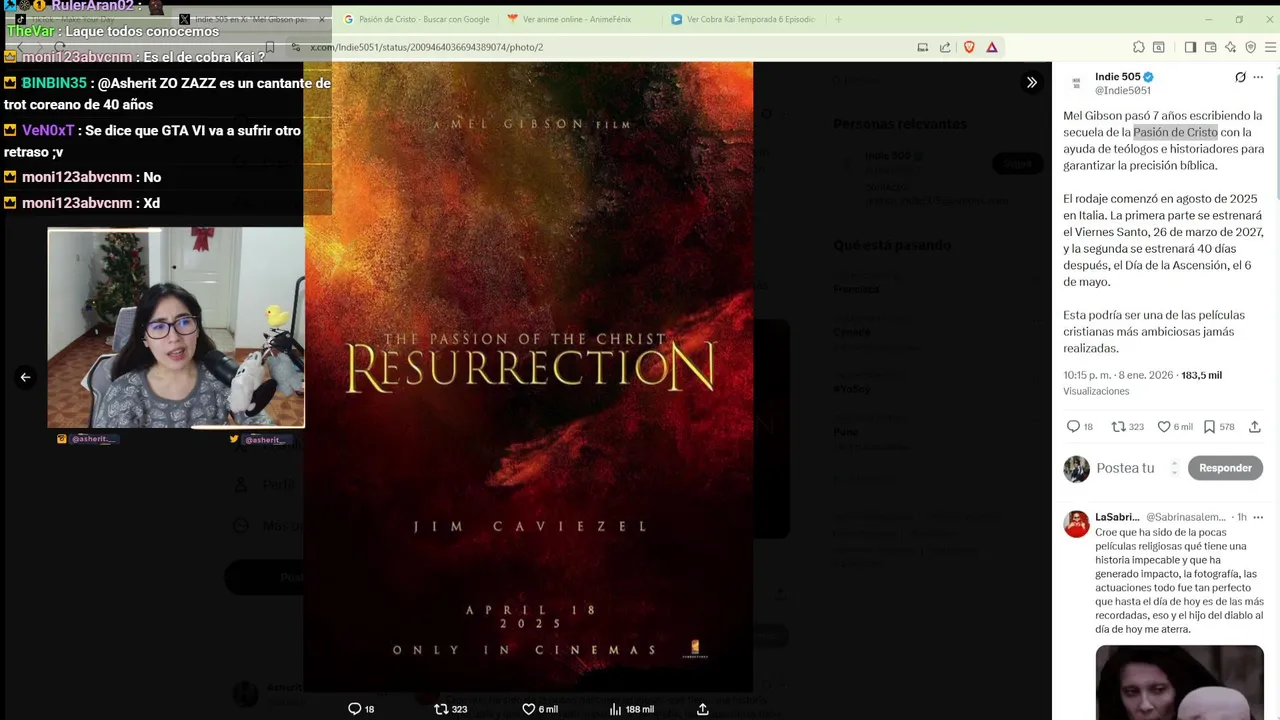Image resolution: width=1280 pixels, height=720 pixels.
Task: Click tweet timestamp 10:15 p. m. 8 ene. 2026
Action: [1118, 375]
